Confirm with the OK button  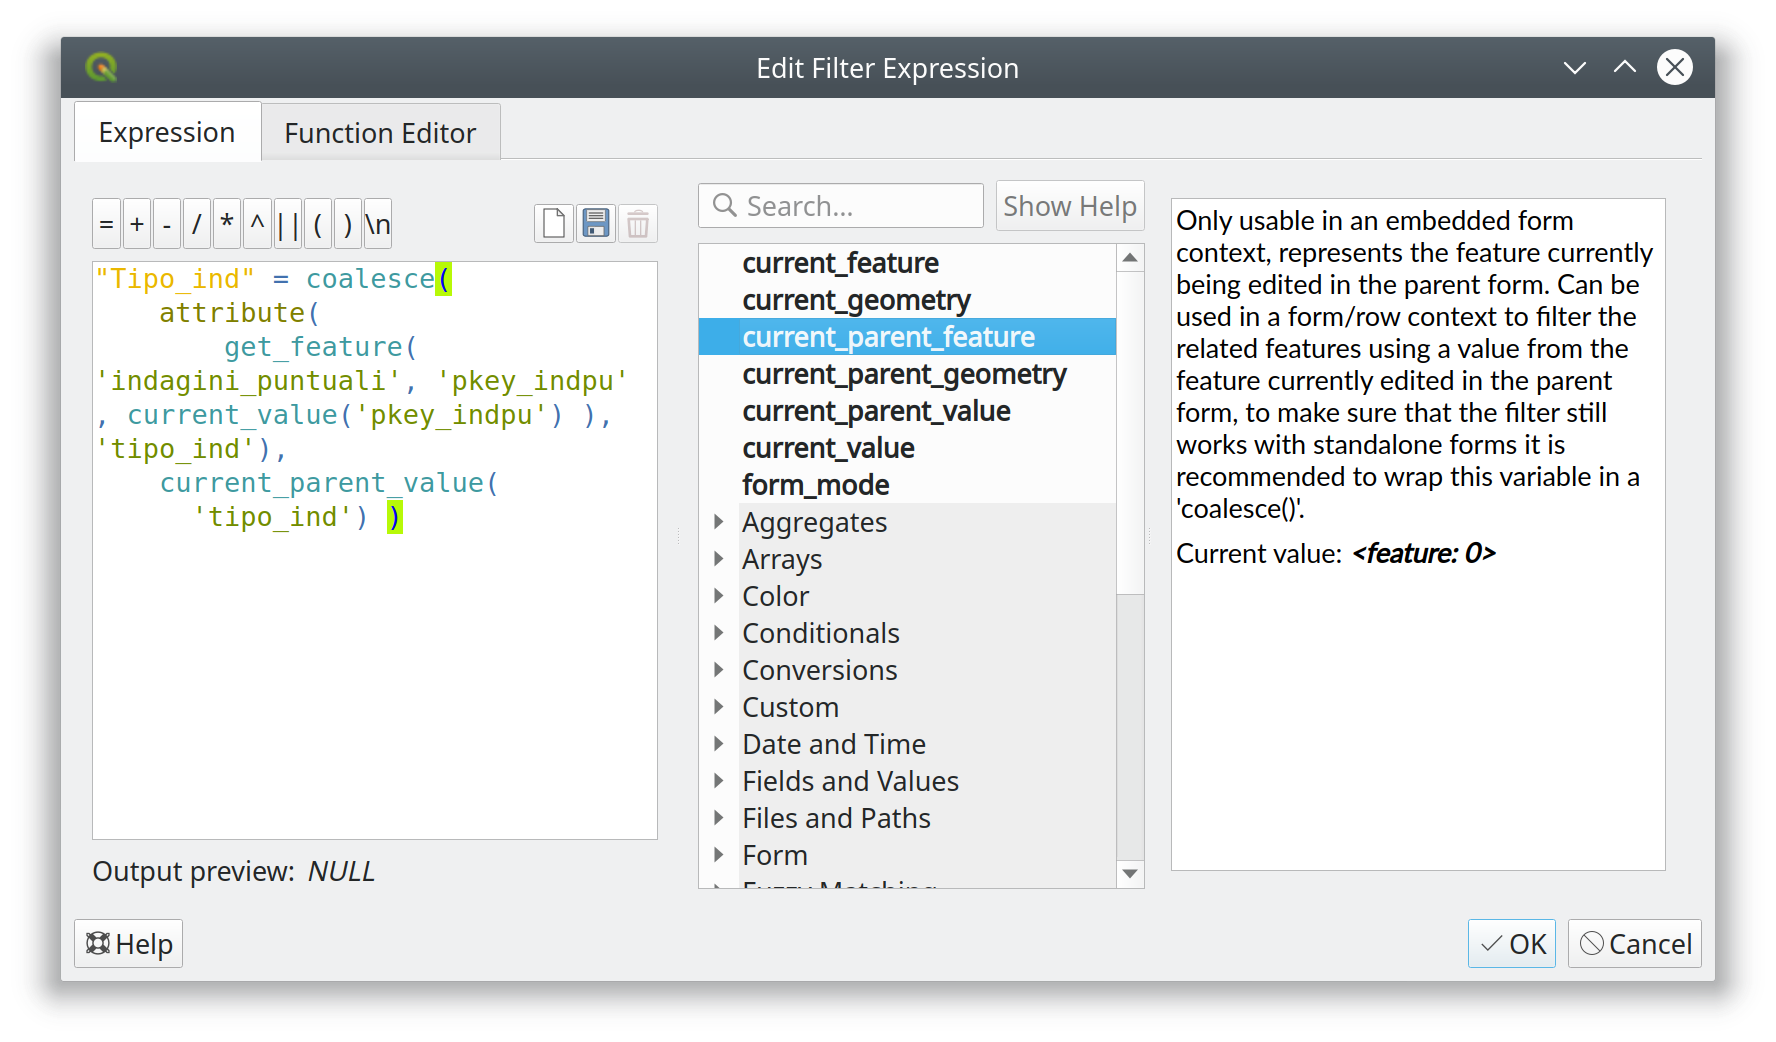pyautogui.click(x=1512, y=944)
